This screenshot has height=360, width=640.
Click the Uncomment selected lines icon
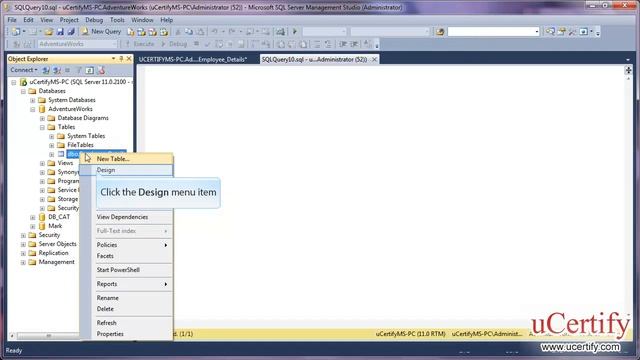[328, 44]
